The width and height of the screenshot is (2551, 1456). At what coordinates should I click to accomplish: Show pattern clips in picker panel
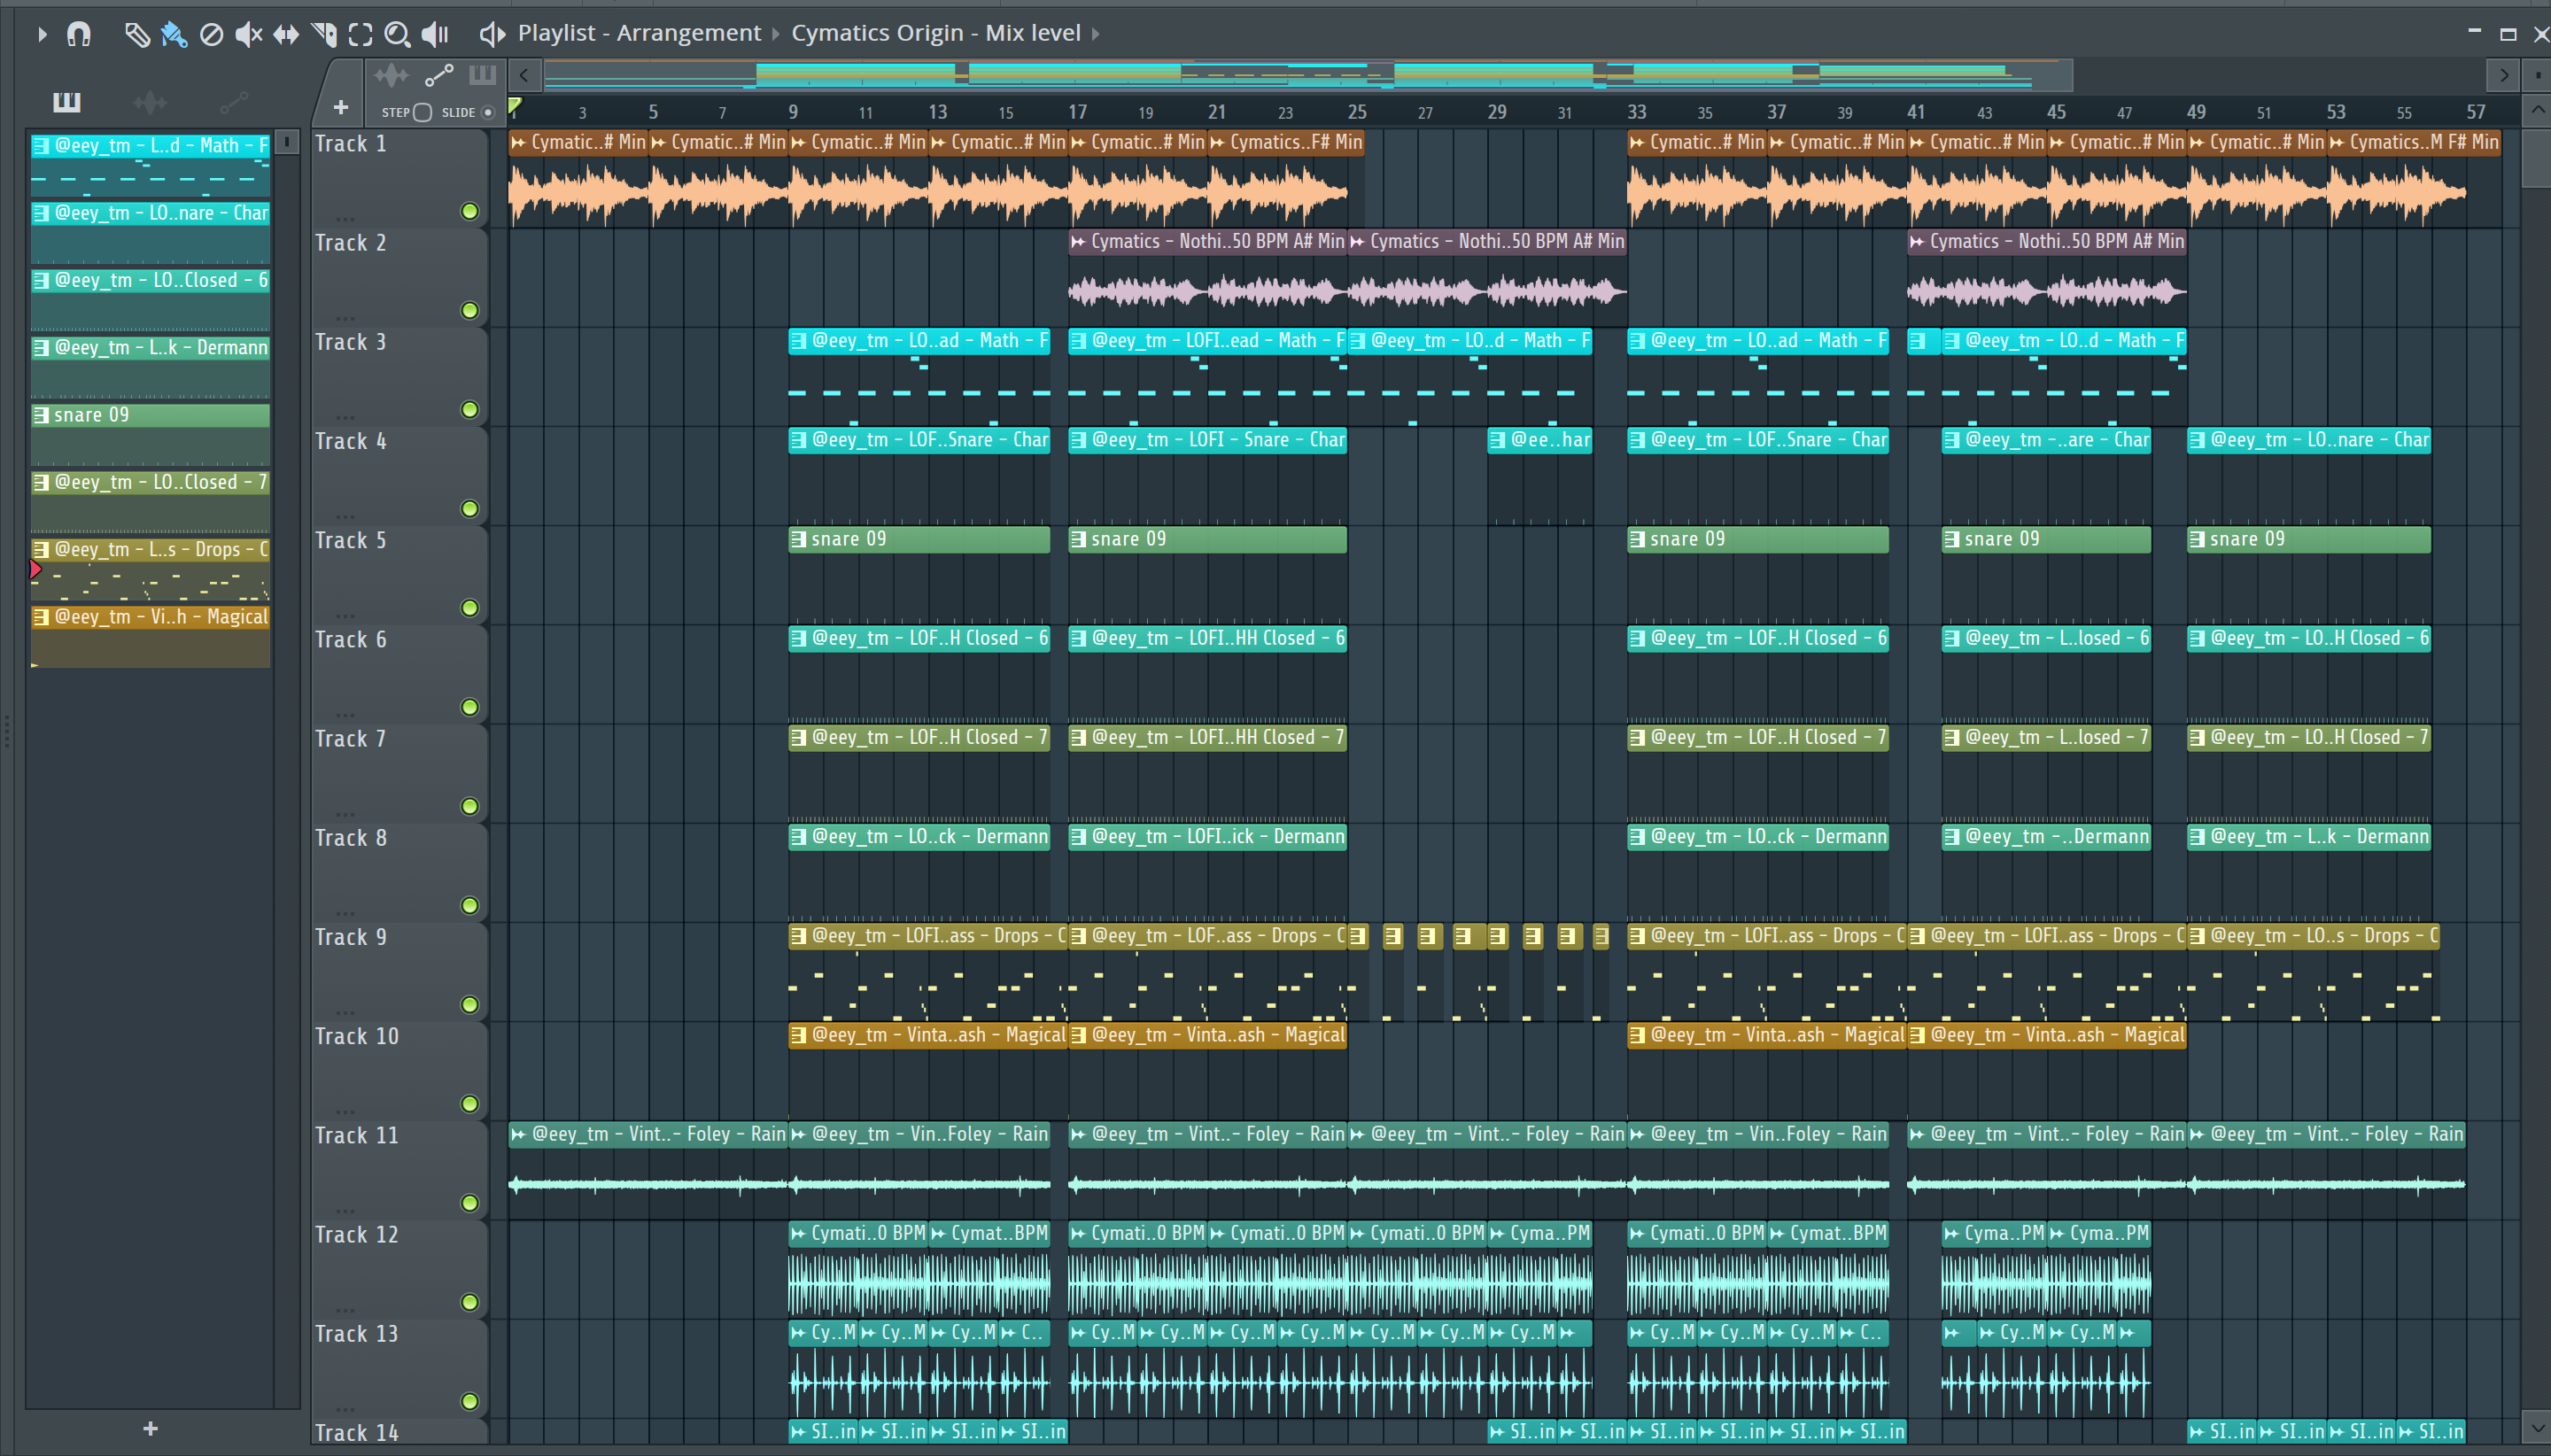67,102
